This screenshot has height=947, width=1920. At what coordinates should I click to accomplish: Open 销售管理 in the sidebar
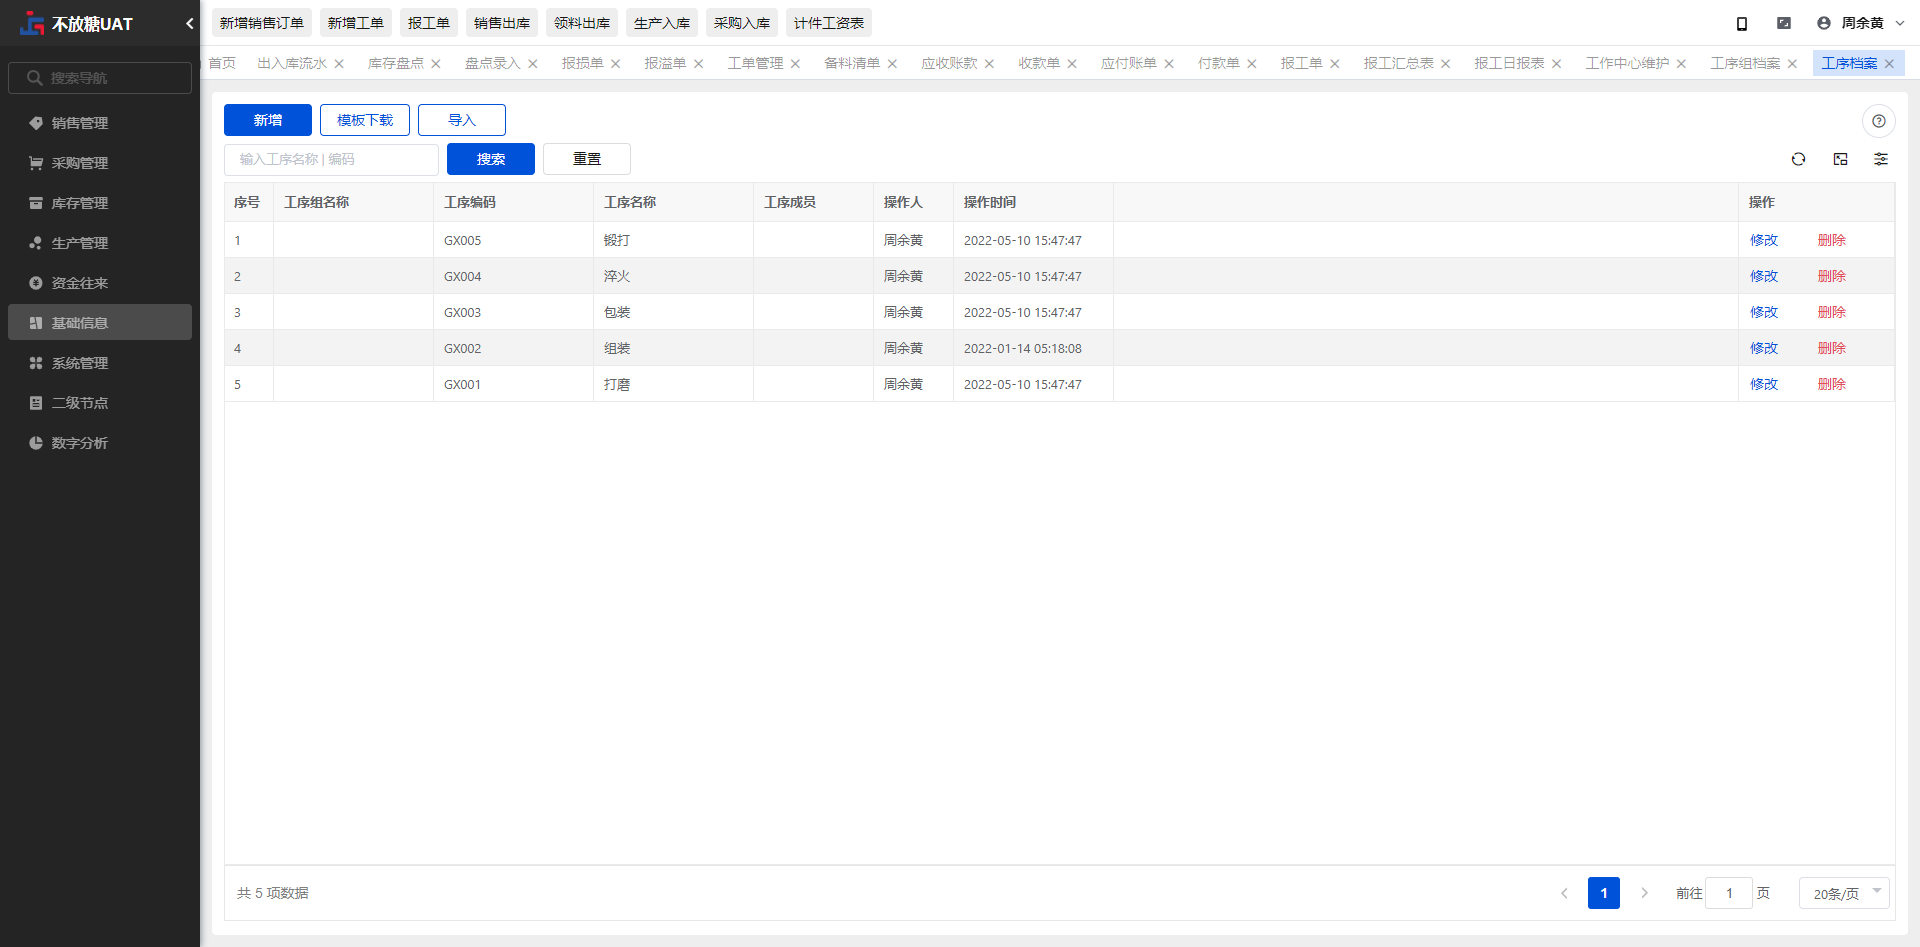point(100,123)
